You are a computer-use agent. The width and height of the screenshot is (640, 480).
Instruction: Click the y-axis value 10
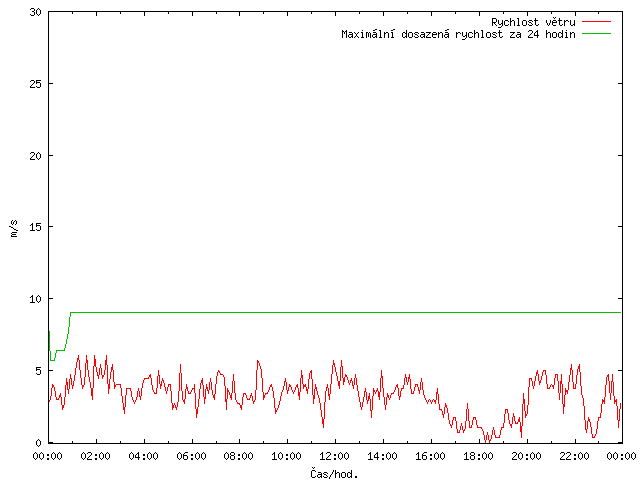click(36, 299)
